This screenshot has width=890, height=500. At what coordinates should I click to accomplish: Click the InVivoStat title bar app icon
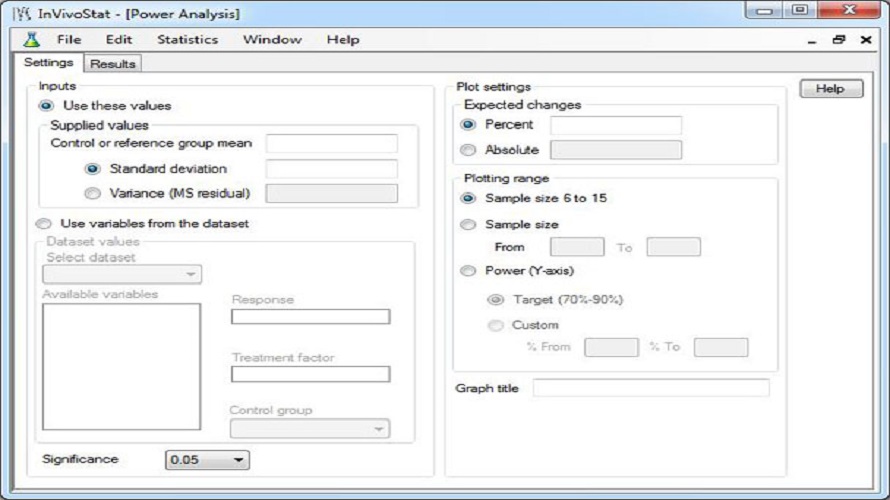pos(22,14)
